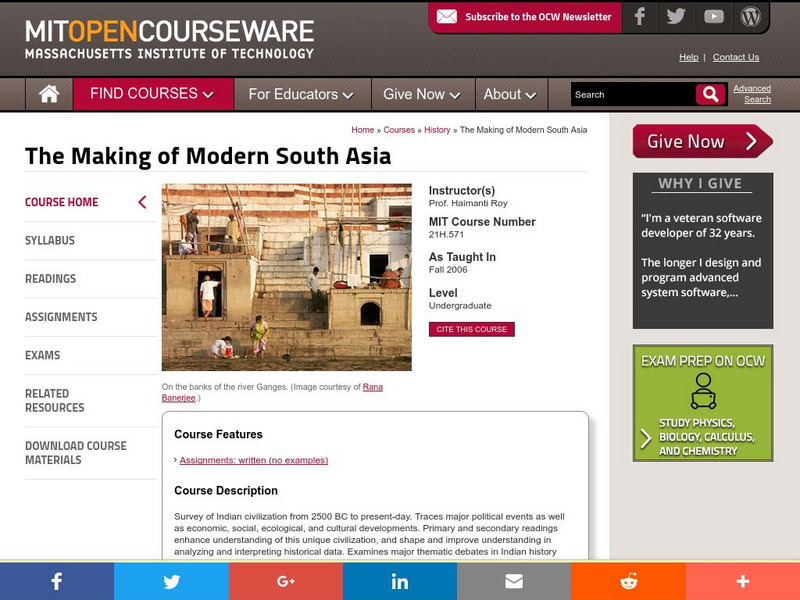800x600 pixels.
Task: Expand the About menu
Action: pos(510,94)
